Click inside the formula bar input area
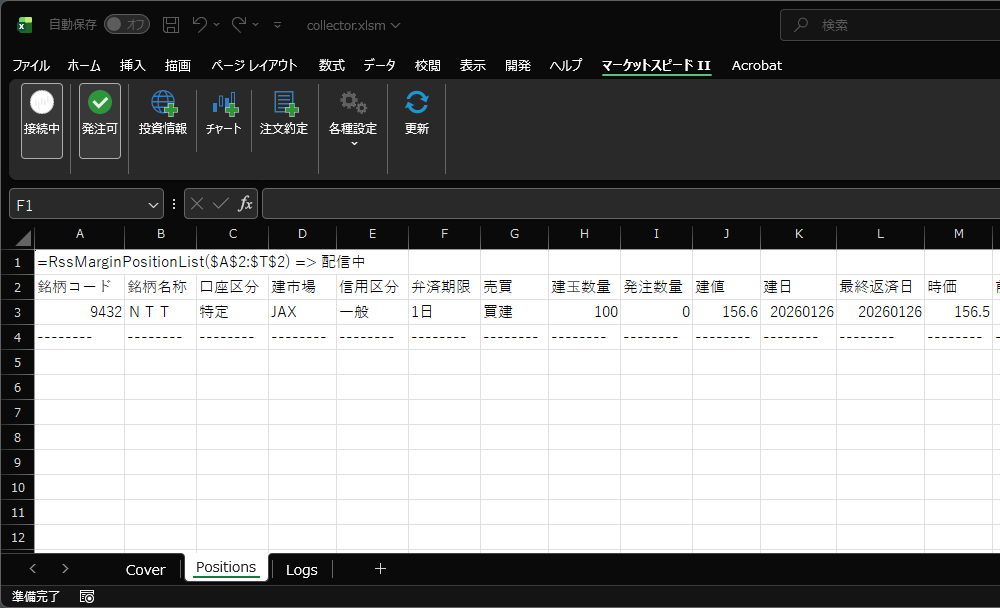The image size is (1000, 608). pyautogui.click(x=631, y=204)
